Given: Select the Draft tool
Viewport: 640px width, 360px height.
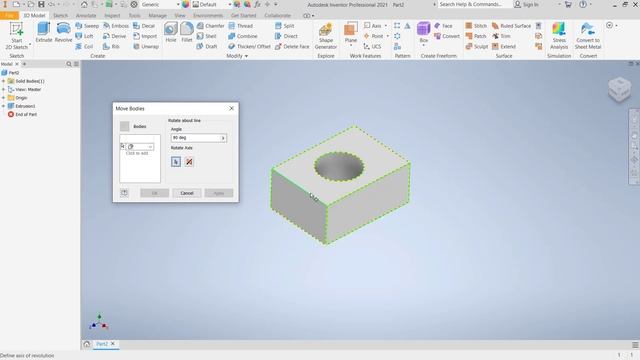Looking at the screenshot, I should [207, 47].
